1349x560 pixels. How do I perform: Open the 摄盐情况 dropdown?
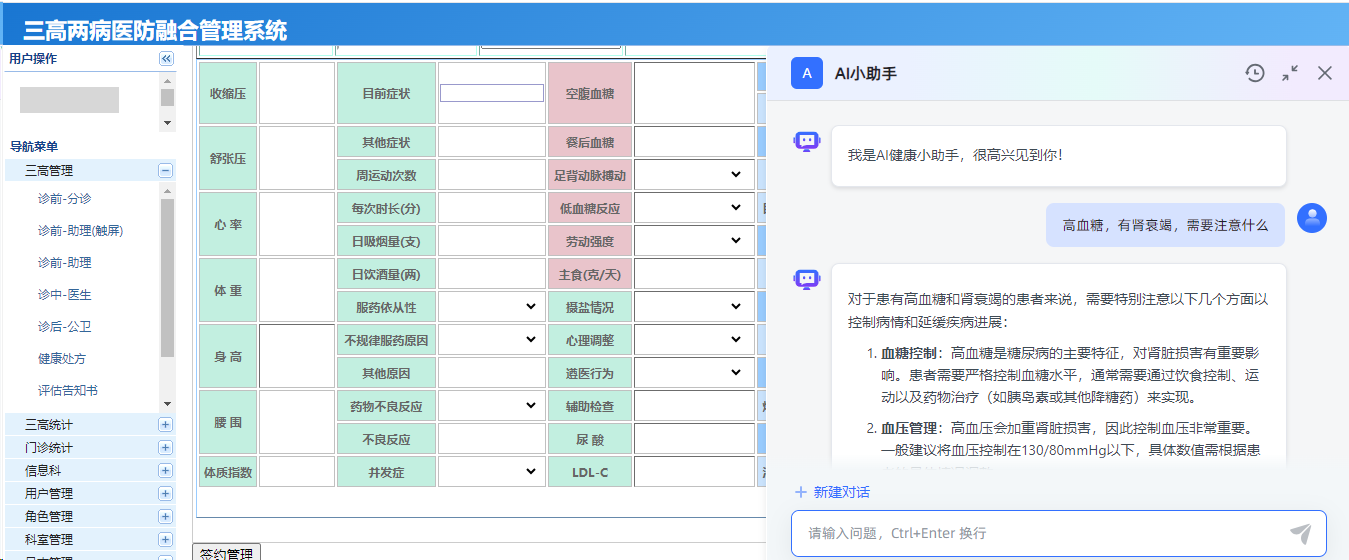[694, 307]
